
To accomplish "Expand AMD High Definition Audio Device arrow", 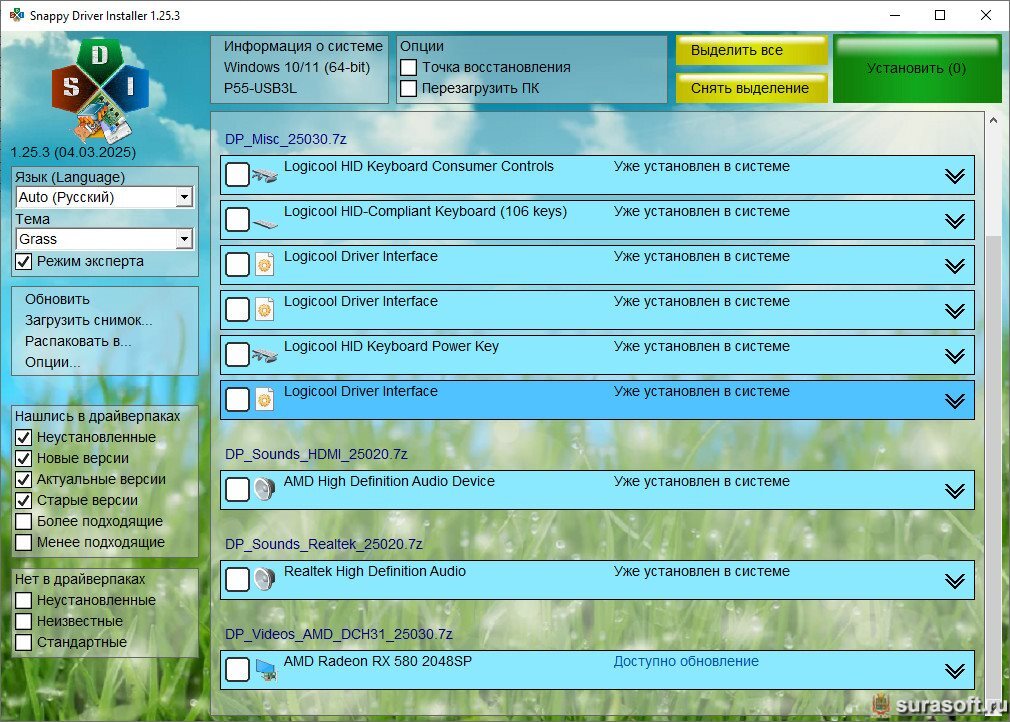I will (x=955, y=491).
